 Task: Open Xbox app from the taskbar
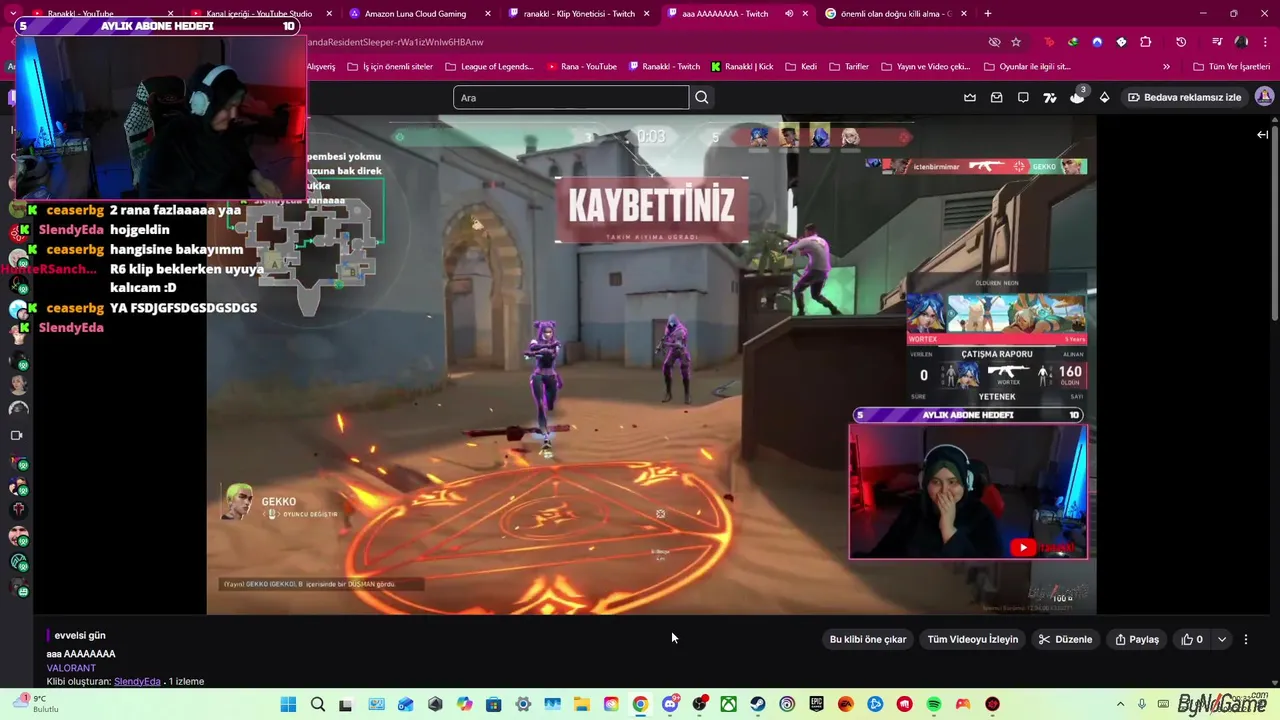pyautogui.click(x=729, y=704)
